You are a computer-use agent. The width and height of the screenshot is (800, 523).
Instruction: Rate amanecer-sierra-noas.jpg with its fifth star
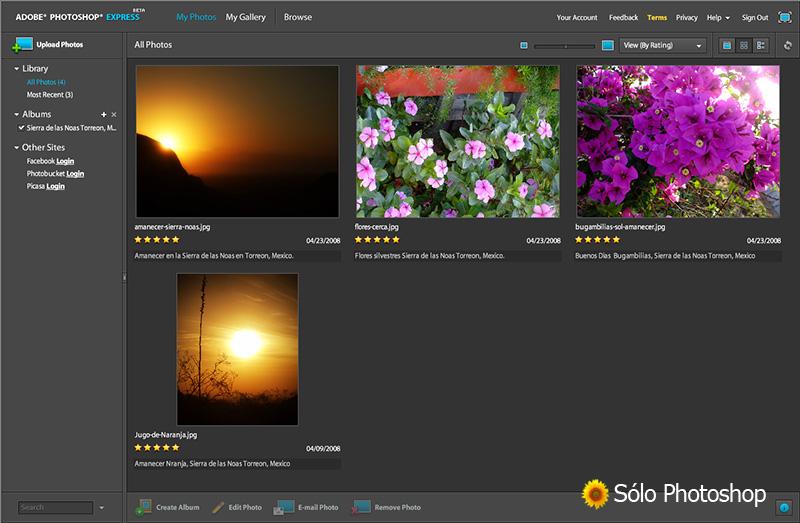coord(176,239)
